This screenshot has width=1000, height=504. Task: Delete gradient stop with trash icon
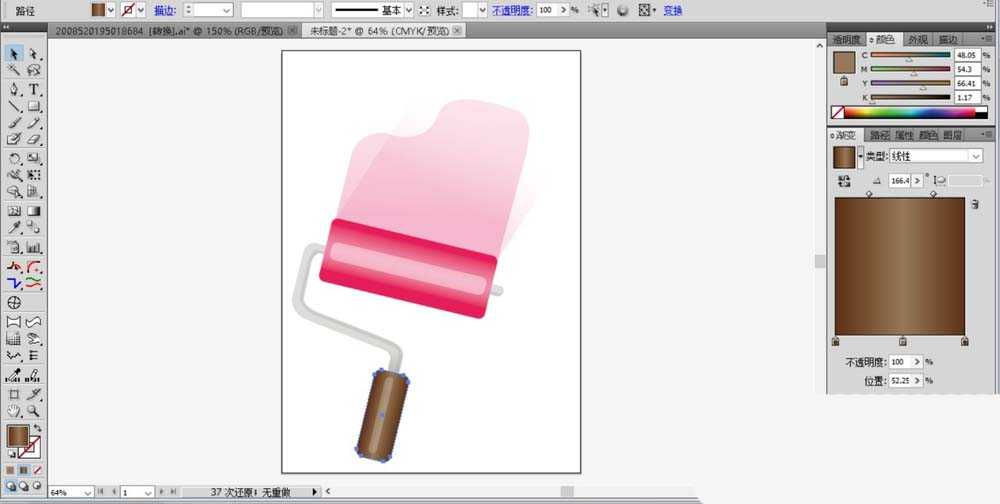(973, 203)
